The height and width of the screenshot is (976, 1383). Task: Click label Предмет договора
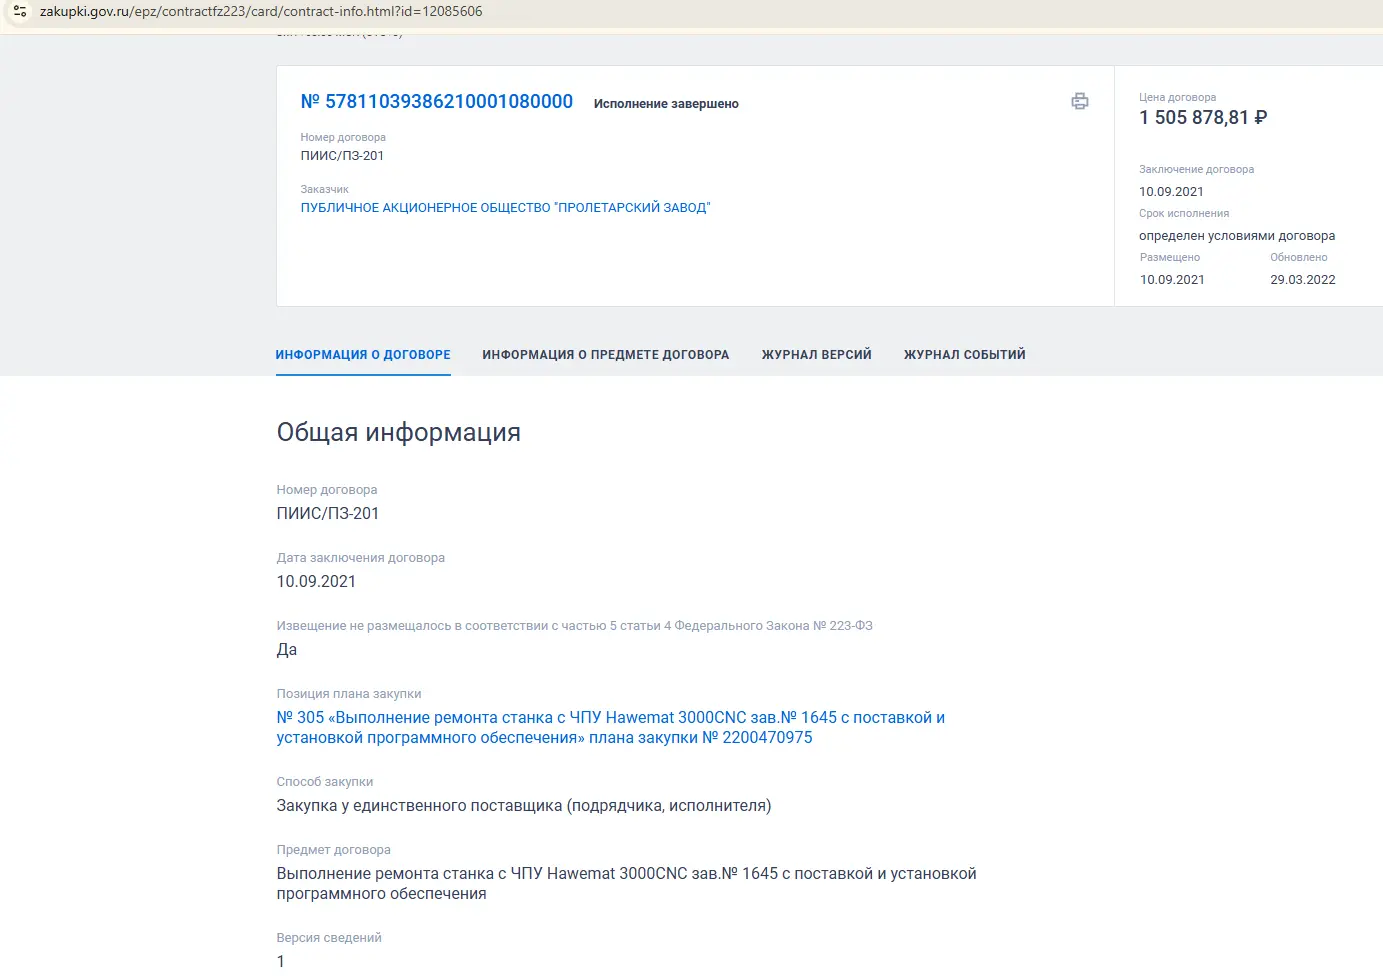click(x=334, y=850)
